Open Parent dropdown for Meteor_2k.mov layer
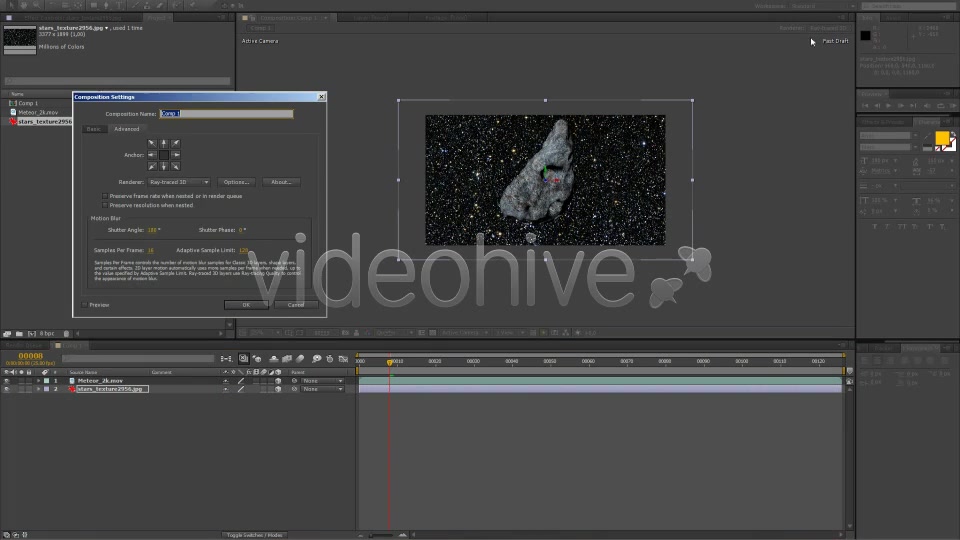960x540 pixels. [x=323, y=381]
